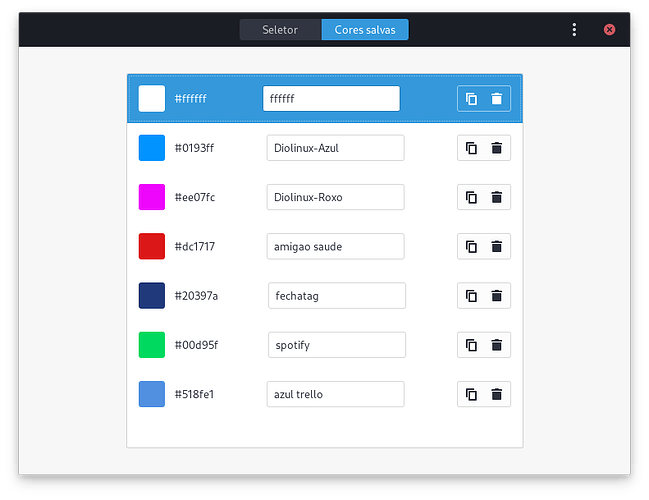
Task: Focus the azul trello name field
Action: point(335,394)
